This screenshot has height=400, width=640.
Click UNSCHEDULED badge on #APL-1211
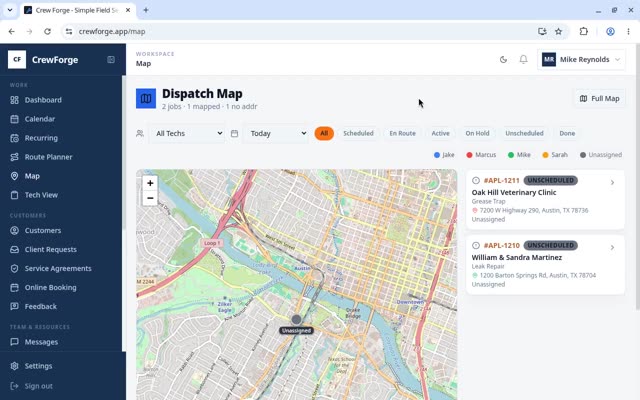click(x=550, y=180)
